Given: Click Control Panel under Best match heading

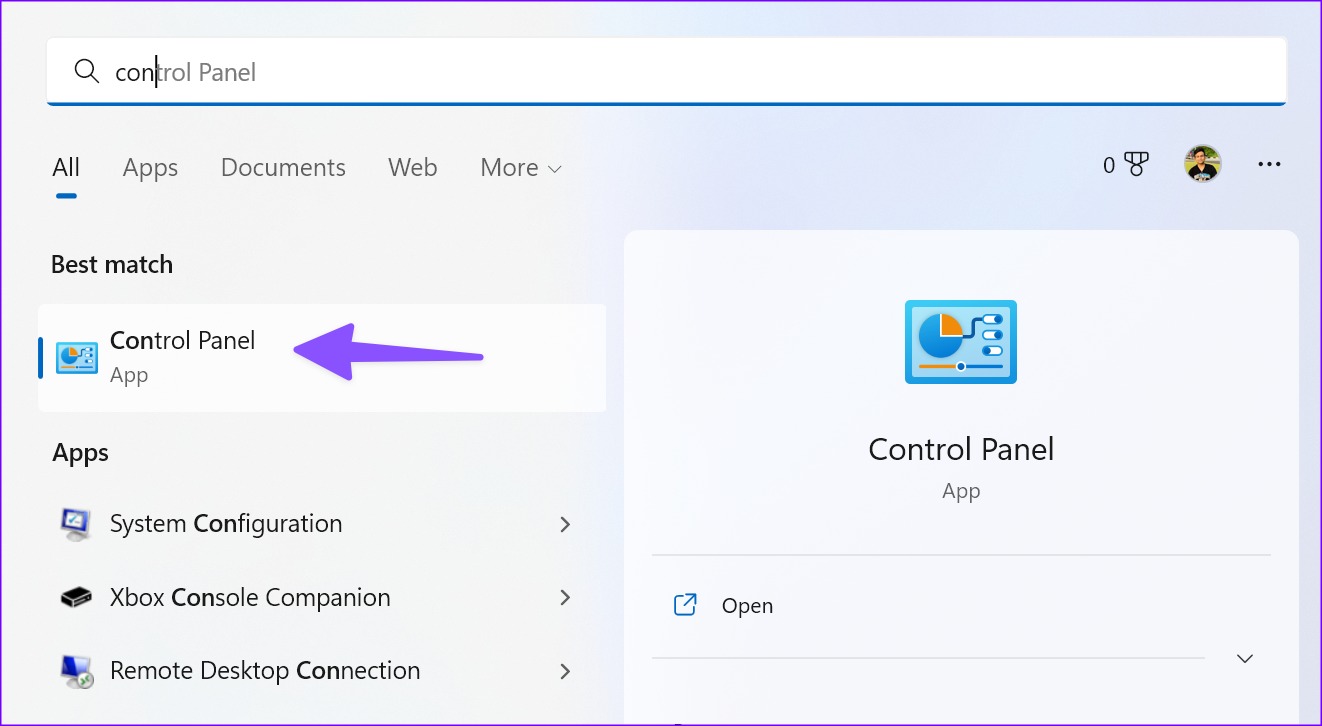Looking at the screenshot, I should [182, 340].
